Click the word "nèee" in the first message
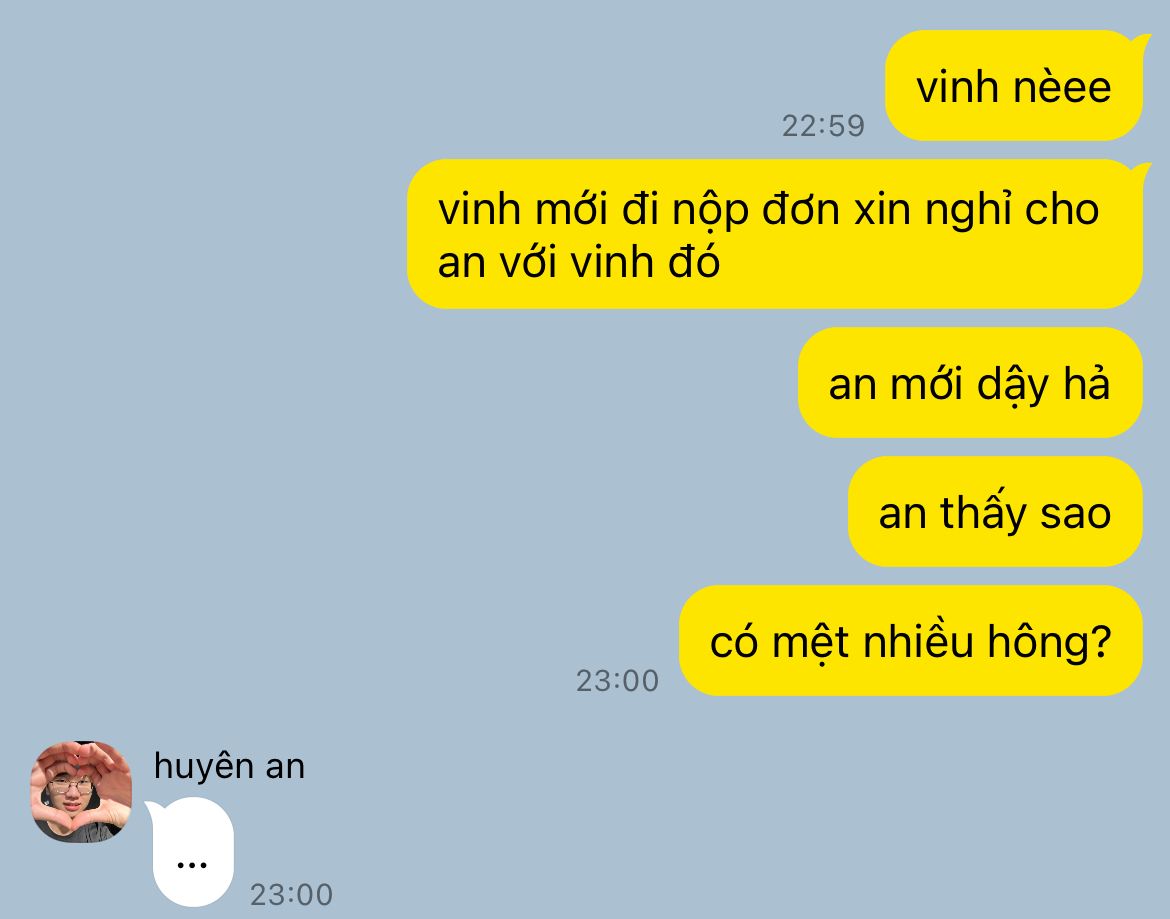Screen dimensions: 1170x919 coord(1062,87)
